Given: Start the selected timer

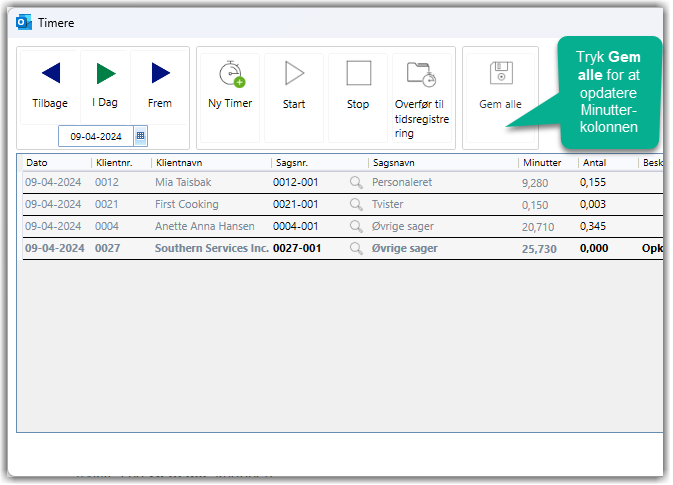Looking at the screenshot, I should click(x=294, y=97).
